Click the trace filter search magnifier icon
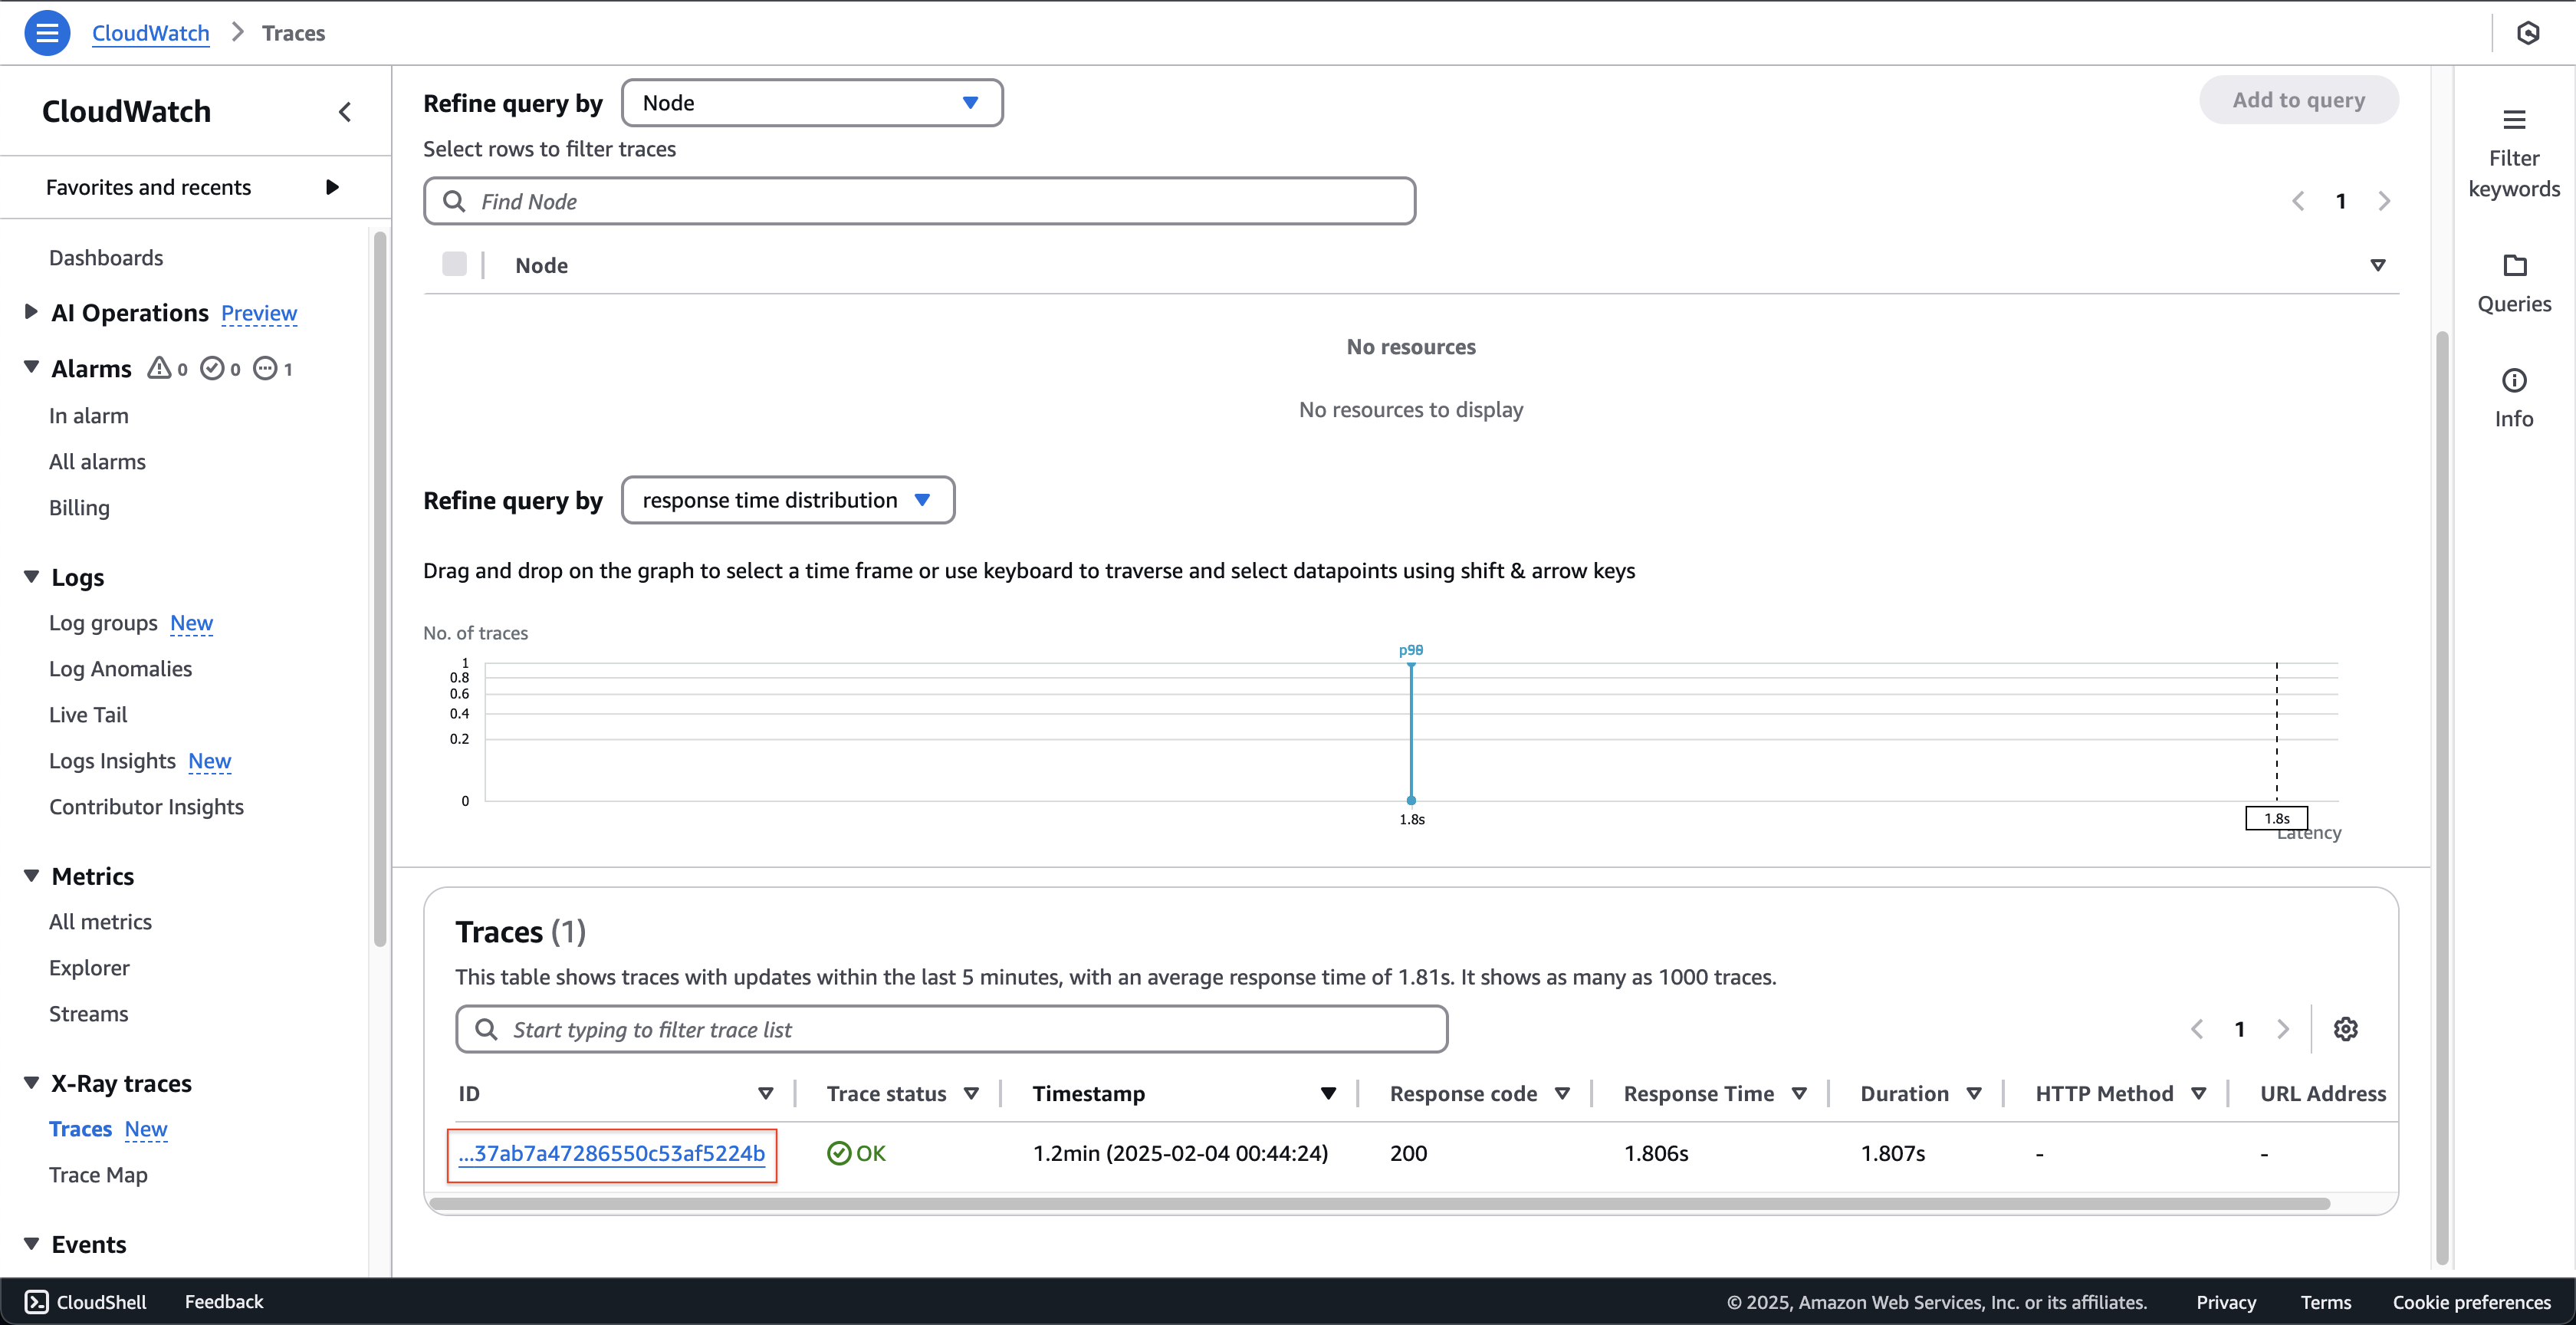The image size is (2576, 1325). (x=486, y=1029)
